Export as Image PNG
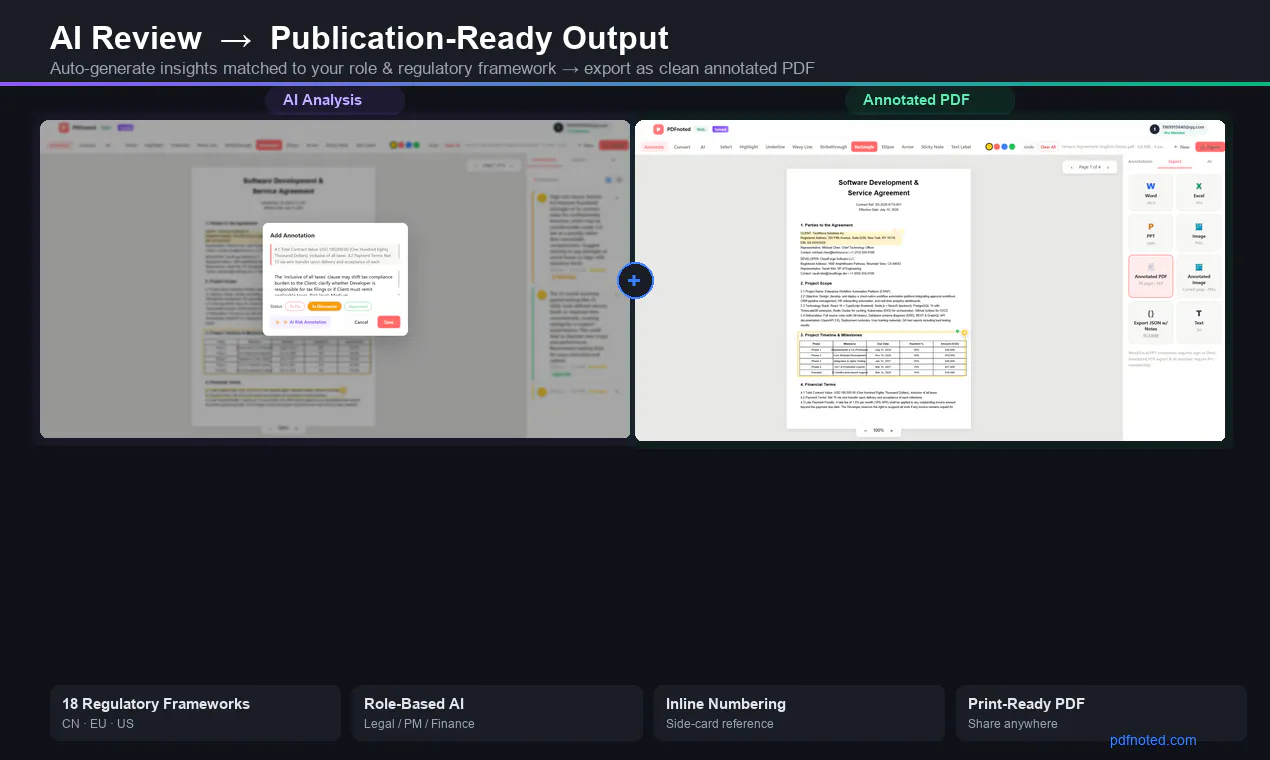Viewport: 1270px width, 760px height. (x=1199, y=232)
